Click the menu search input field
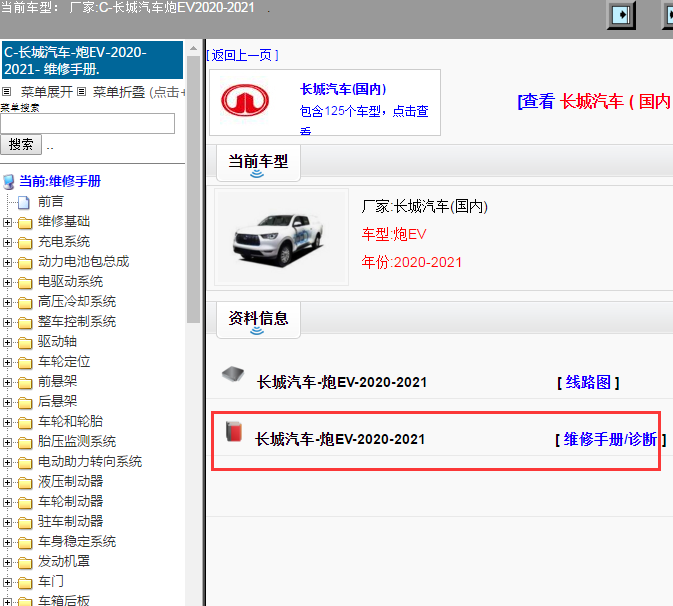The width and height of the screenshot is (673, 606). (88, 124)
